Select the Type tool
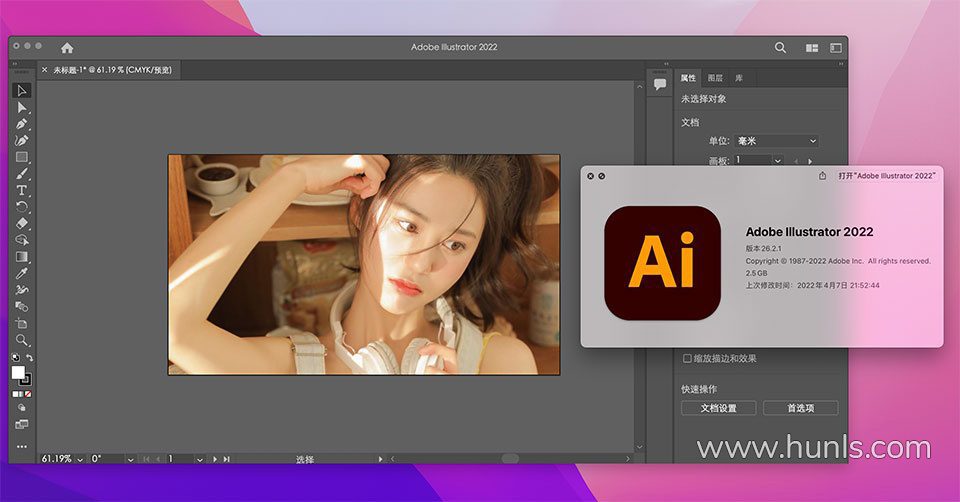Image resolution: width=960 pixels, height=502 pixels. point(22,190)
